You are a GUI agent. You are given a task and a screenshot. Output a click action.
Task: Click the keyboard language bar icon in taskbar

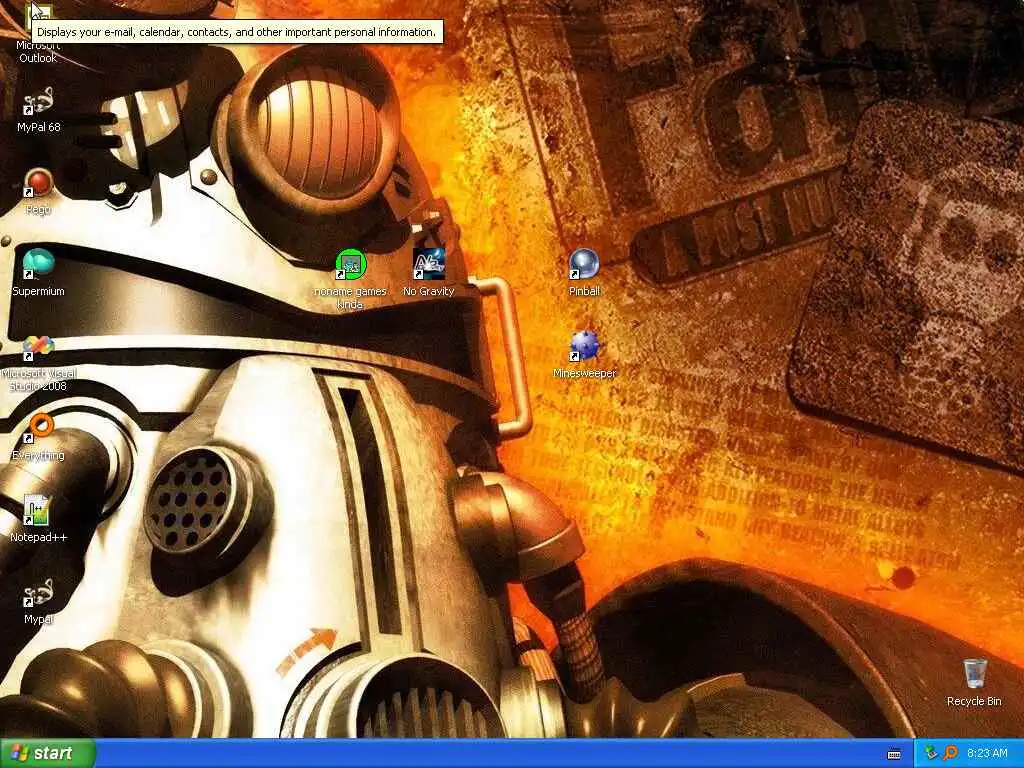894,754
